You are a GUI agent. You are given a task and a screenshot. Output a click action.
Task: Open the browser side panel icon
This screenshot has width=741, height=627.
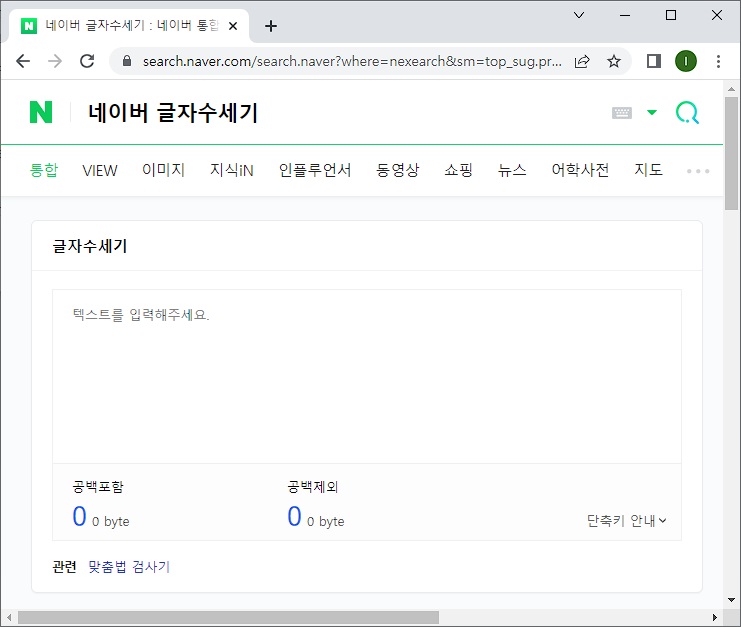[x=654, y=61]
